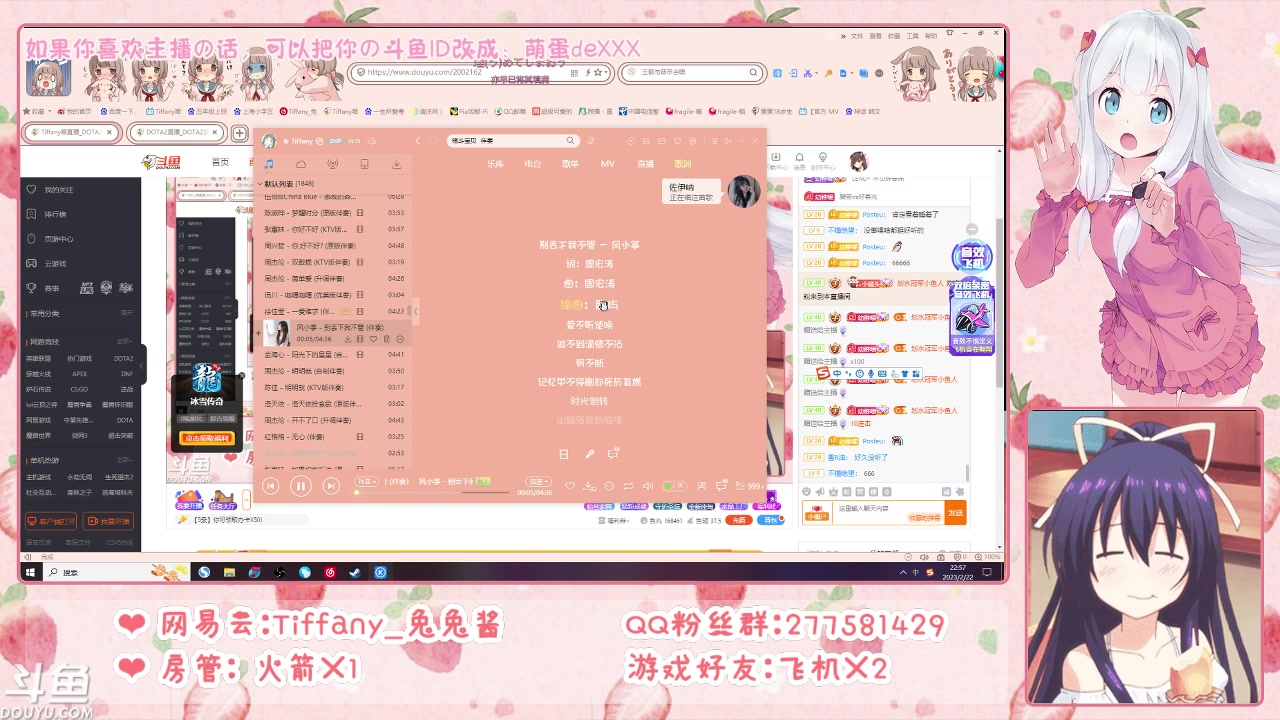
Task: Mute the music player volume
Action: tap(648, 486)
